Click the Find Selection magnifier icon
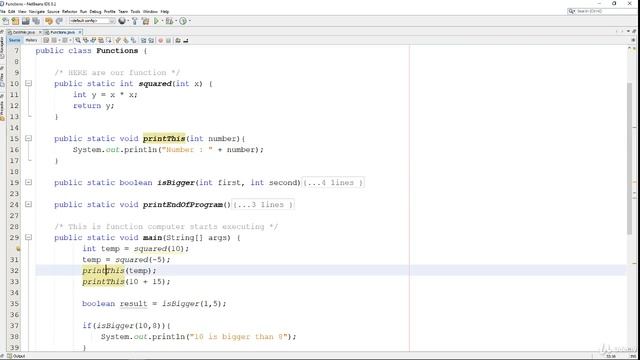 [x=78, y=40]
